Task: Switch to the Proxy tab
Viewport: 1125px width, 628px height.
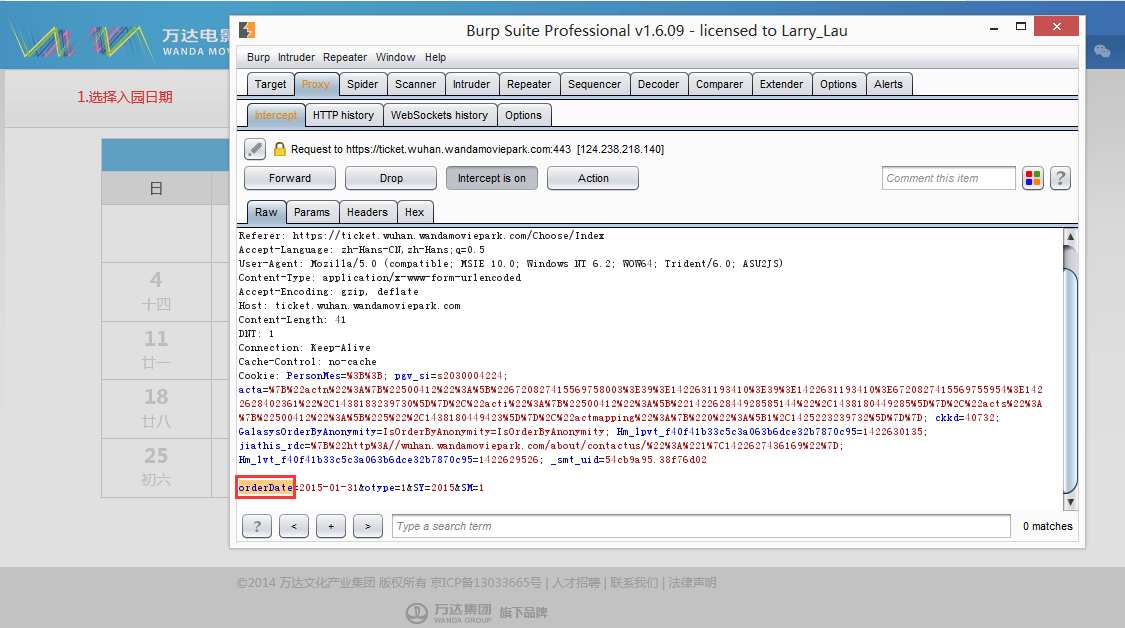Action: [x=316, y=84]
